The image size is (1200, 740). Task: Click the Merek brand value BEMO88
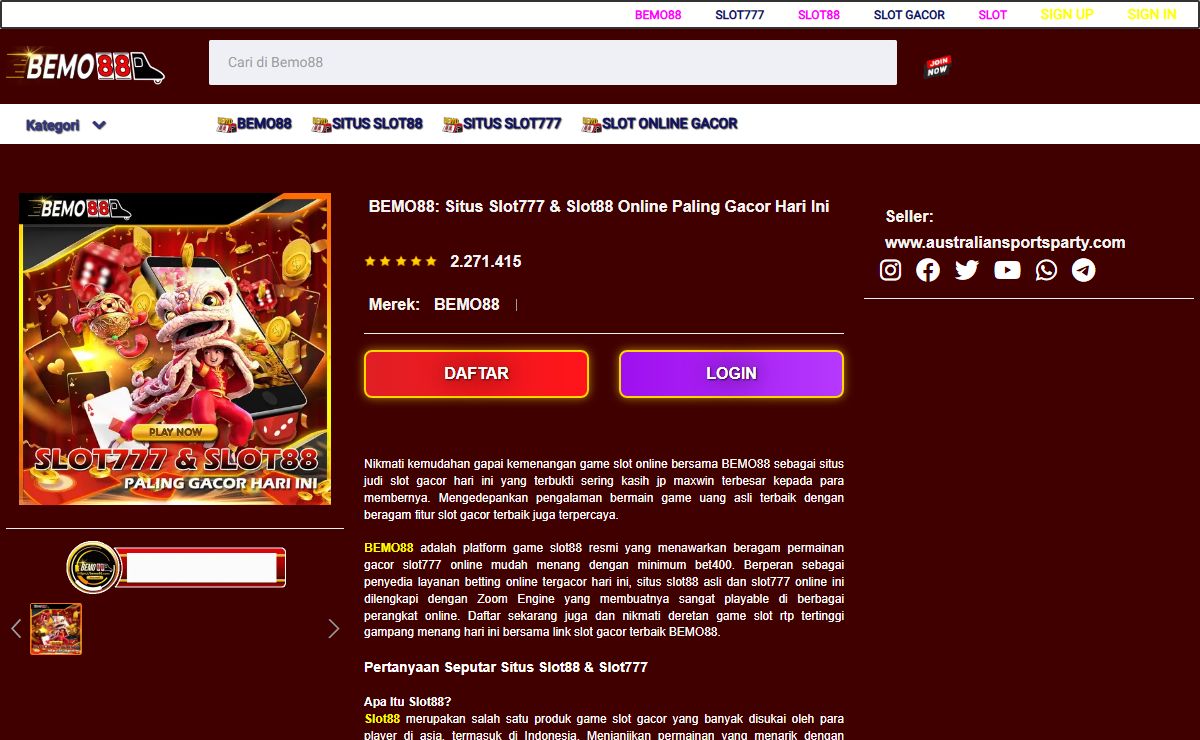pyautogui.click(x=467, y=304)
